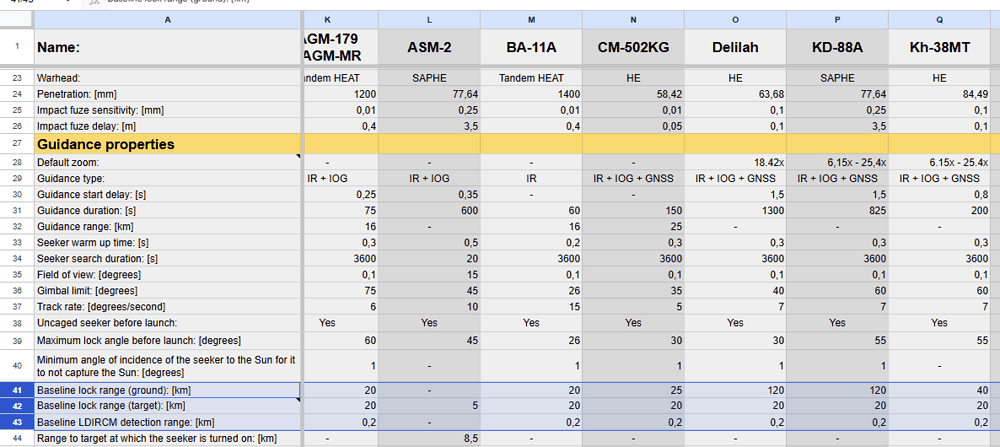Click the Delilah name cell
1000x447 pixels.
[735, 47]
